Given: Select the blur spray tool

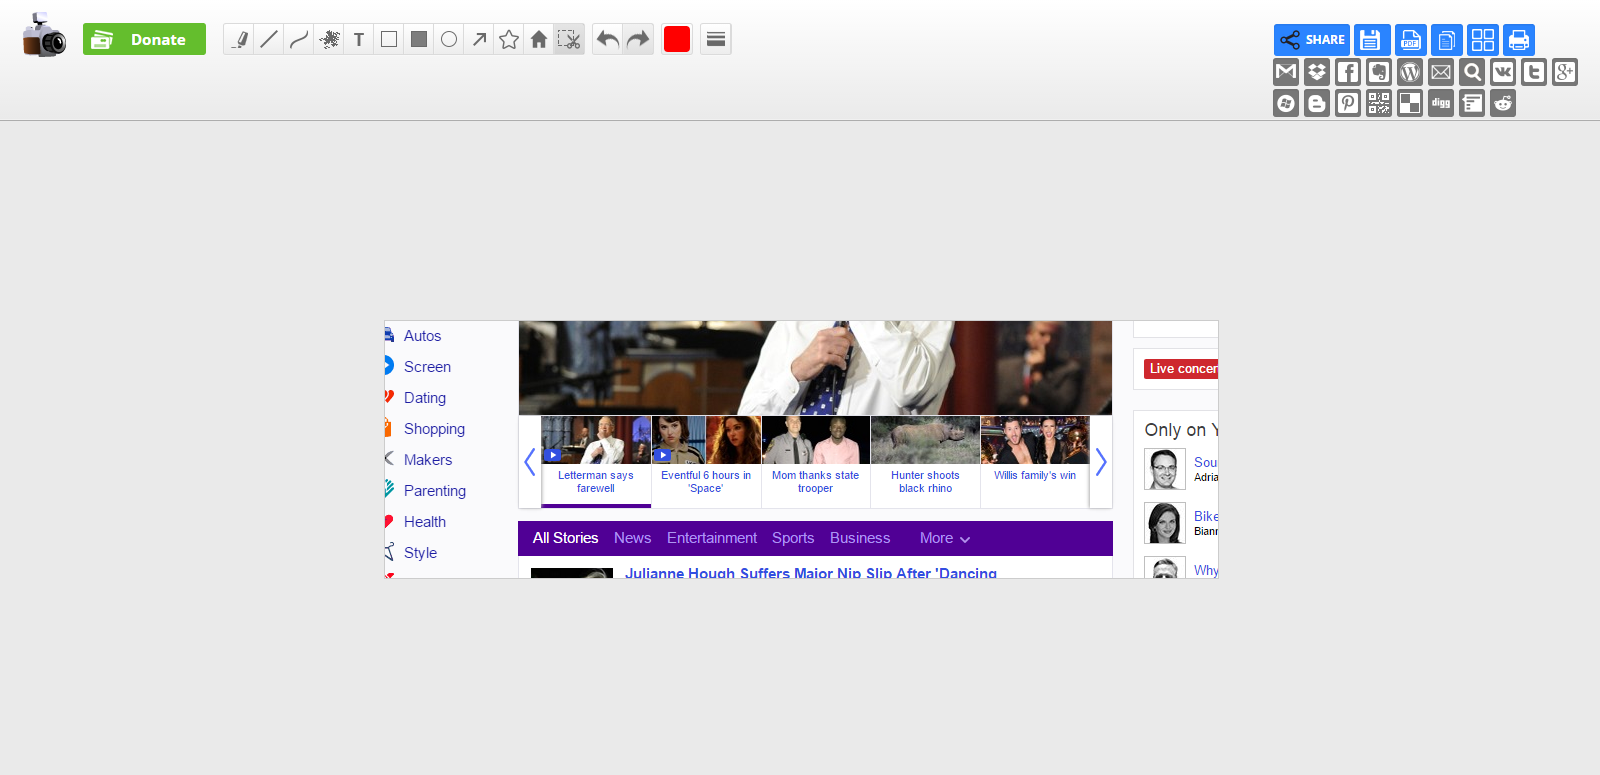Looking at the screenshot, I should (329, 39).
